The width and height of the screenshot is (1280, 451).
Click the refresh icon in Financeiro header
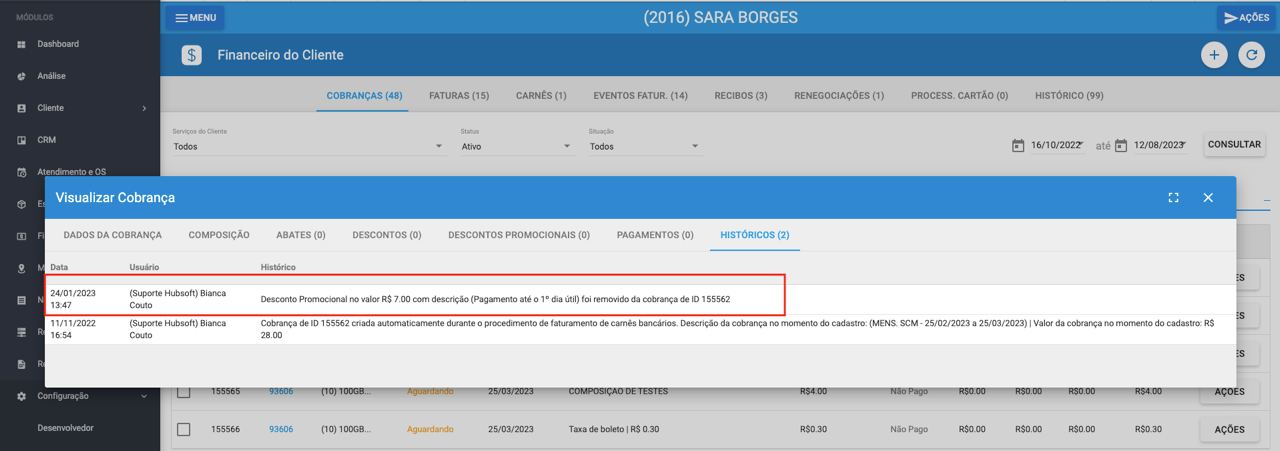tap(1251, 56)
